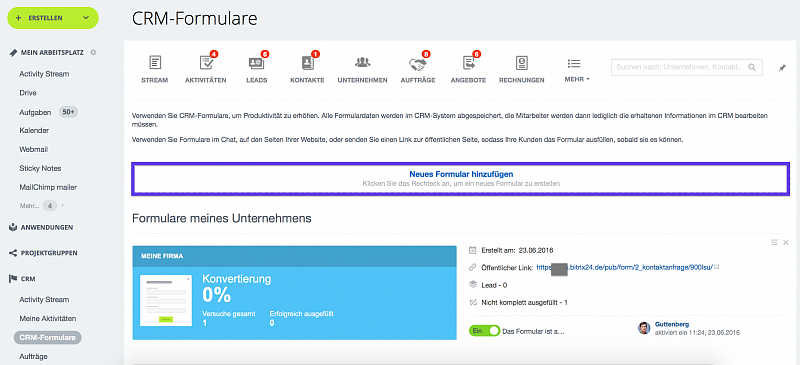Click copy icon after public link
This screenshot has width=800, height=365.
(x=717, y=267)
